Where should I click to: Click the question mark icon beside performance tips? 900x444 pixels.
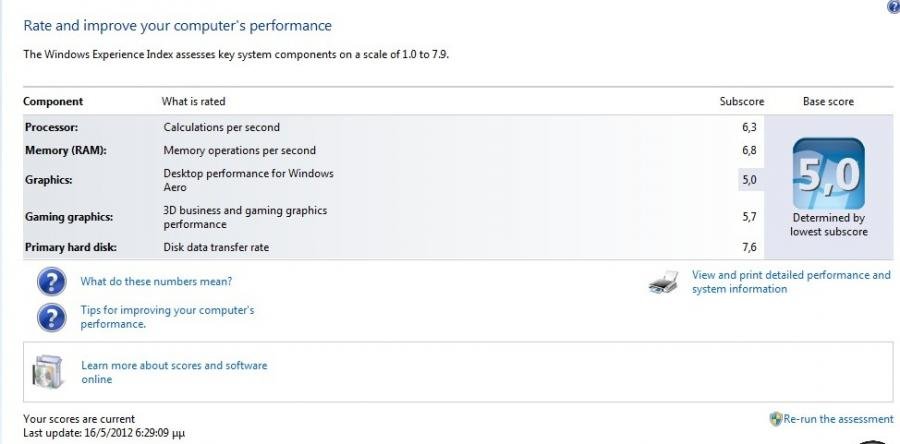(x=51, y=317)
